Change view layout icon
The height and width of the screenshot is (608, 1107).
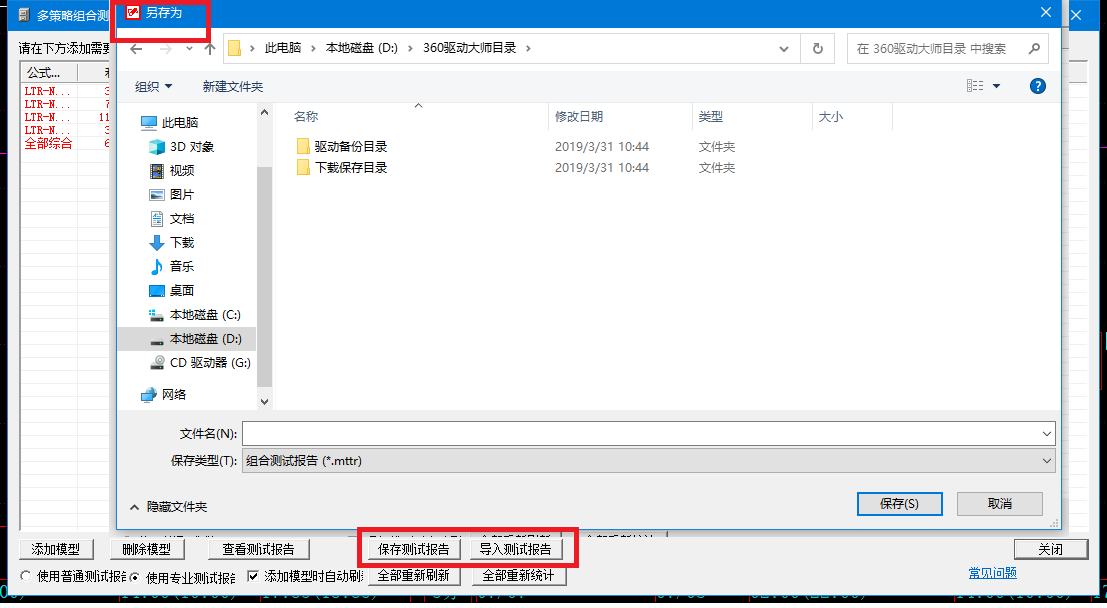click(975, 86)
